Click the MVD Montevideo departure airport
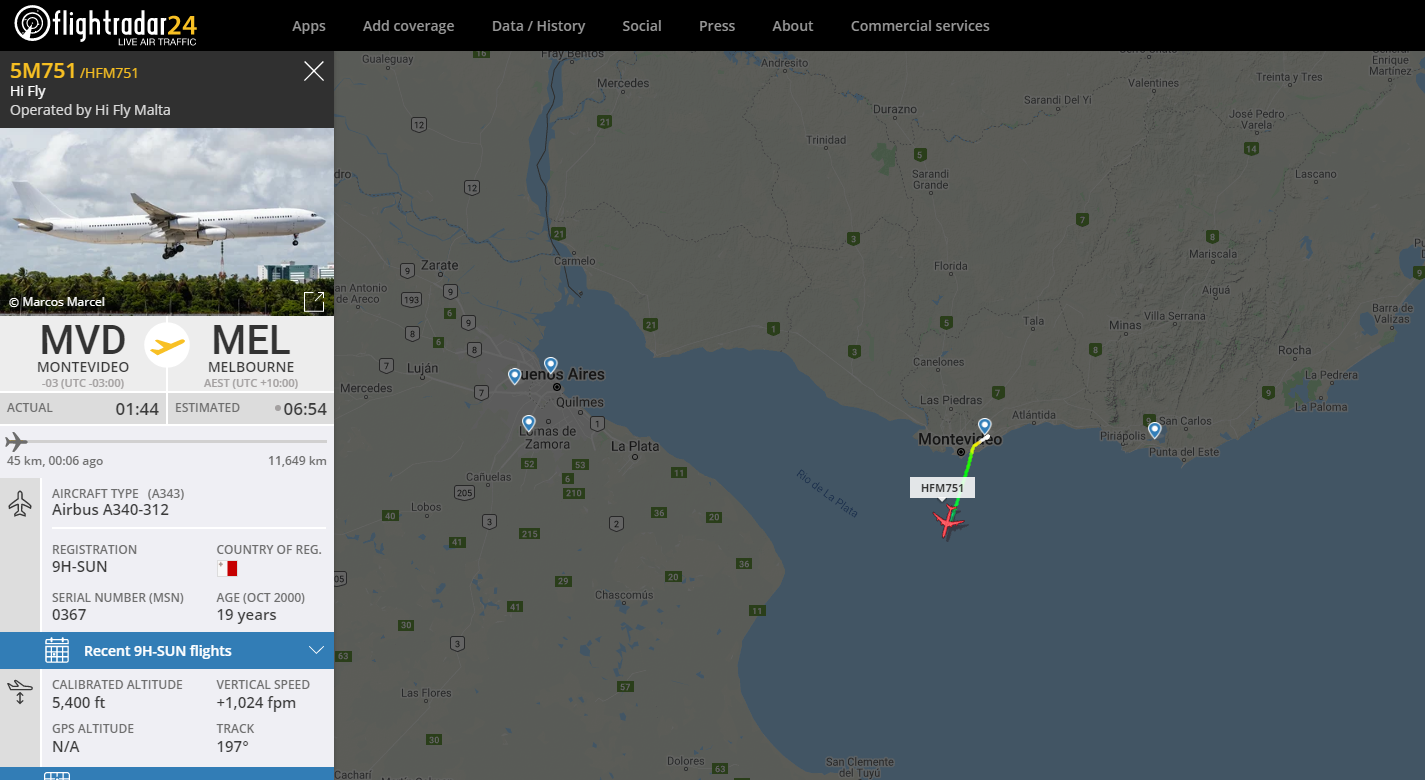This screenshot has height=780, width=1425. point(82,350)
